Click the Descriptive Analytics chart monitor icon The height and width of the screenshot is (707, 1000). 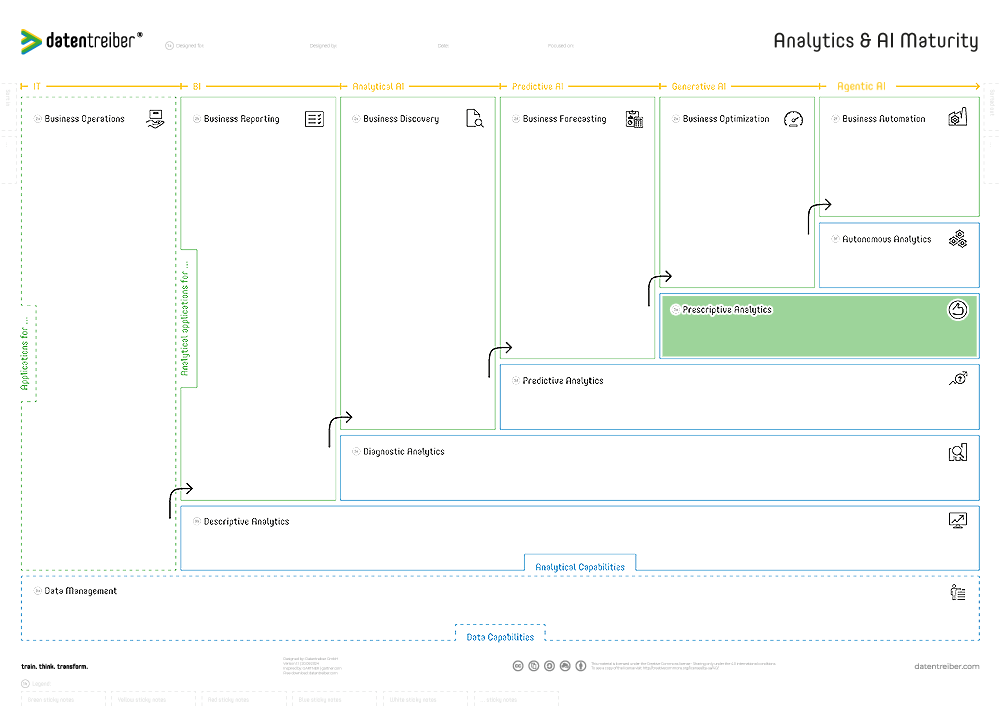957,520
